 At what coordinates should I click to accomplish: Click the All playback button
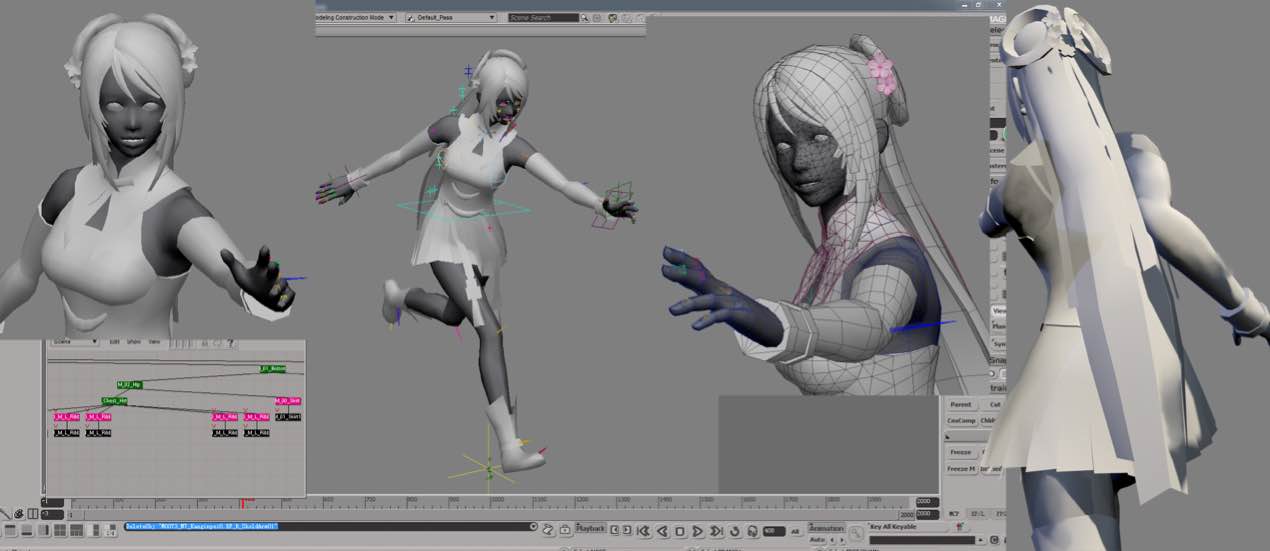pos(795,531)
